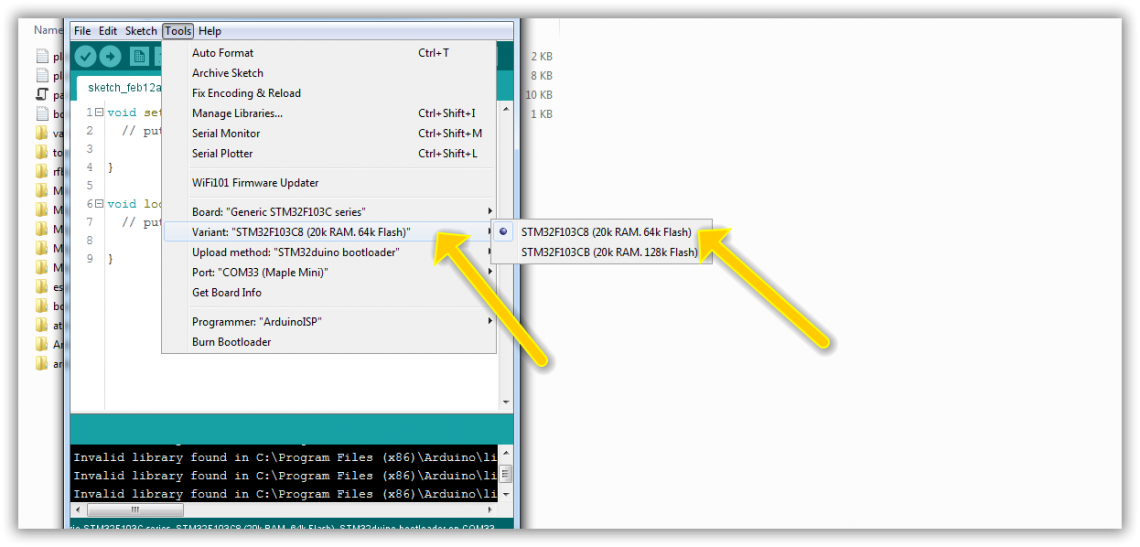Viewport: 1140px width, 547px height.
Task: Select STM32F103C8 64k Flash radio option
Action: [605, 232]
